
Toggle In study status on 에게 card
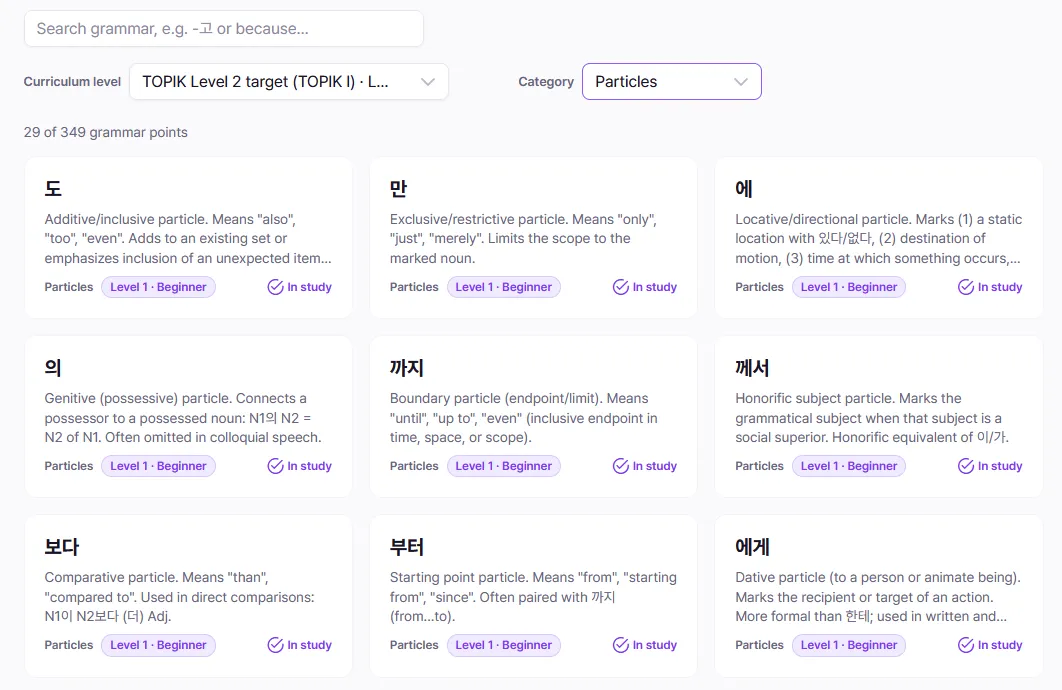(x=990, y=645)
